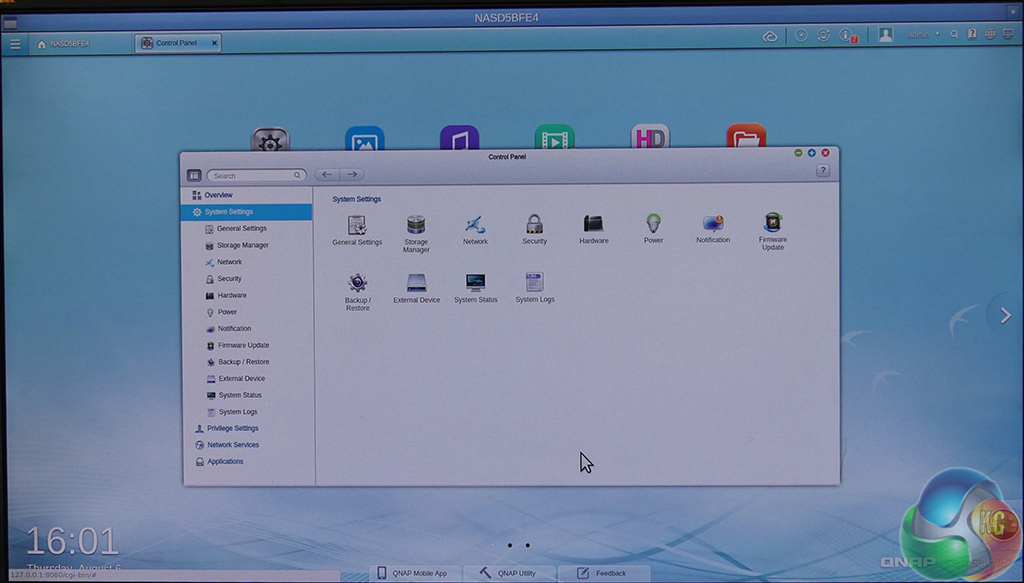Select Overview in the sidebar

(218, 195)
